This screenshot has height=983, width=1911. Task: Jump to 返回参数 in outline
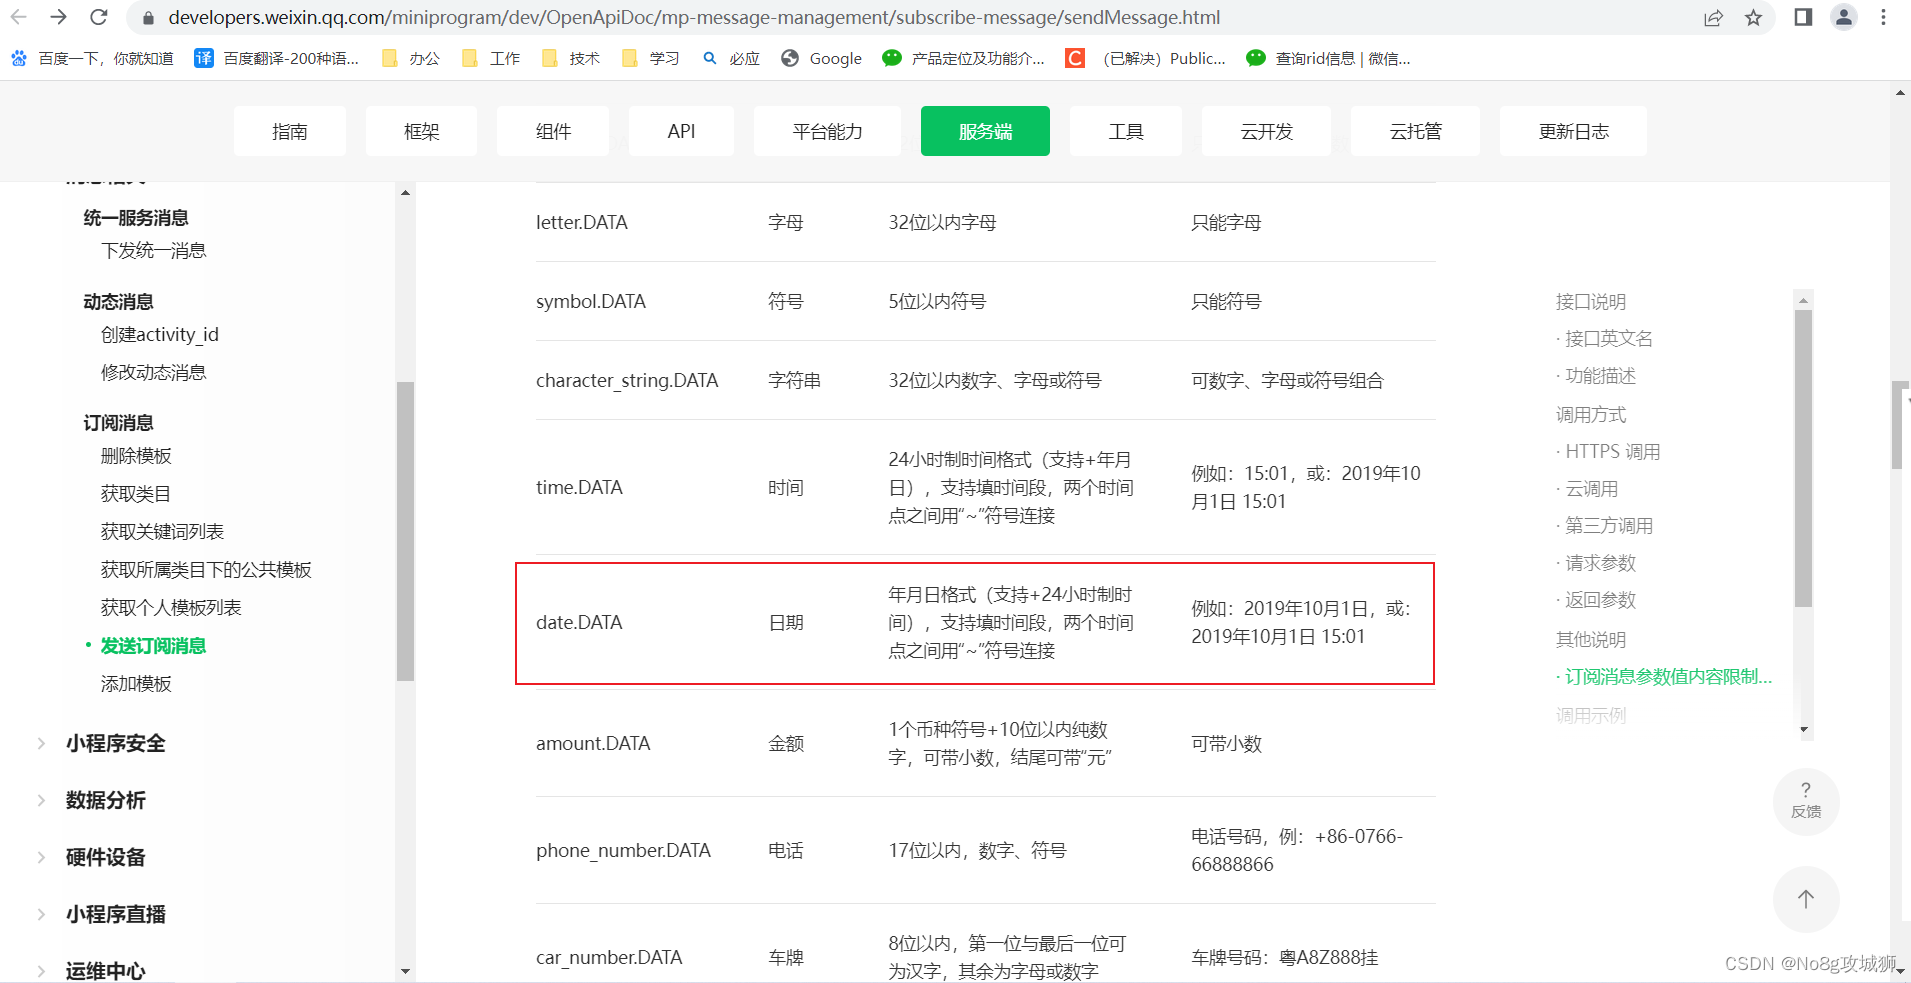click(1600, 600)
